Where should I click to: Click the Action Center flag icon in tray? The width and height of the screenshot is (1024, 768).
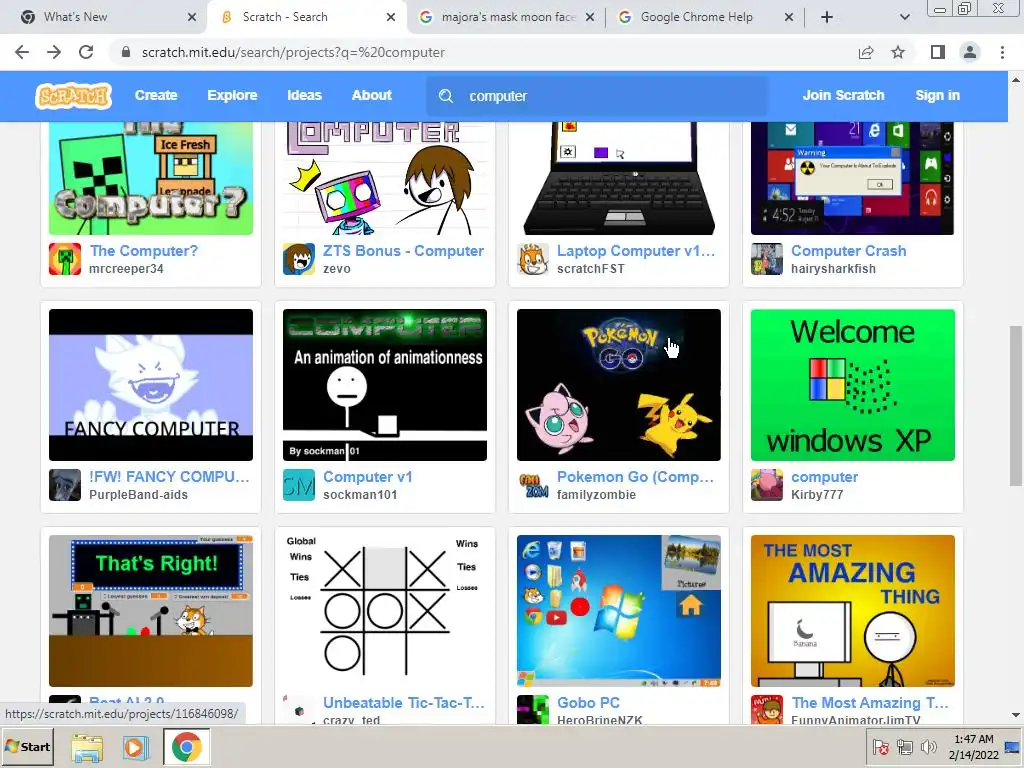(x=881, y=746)
